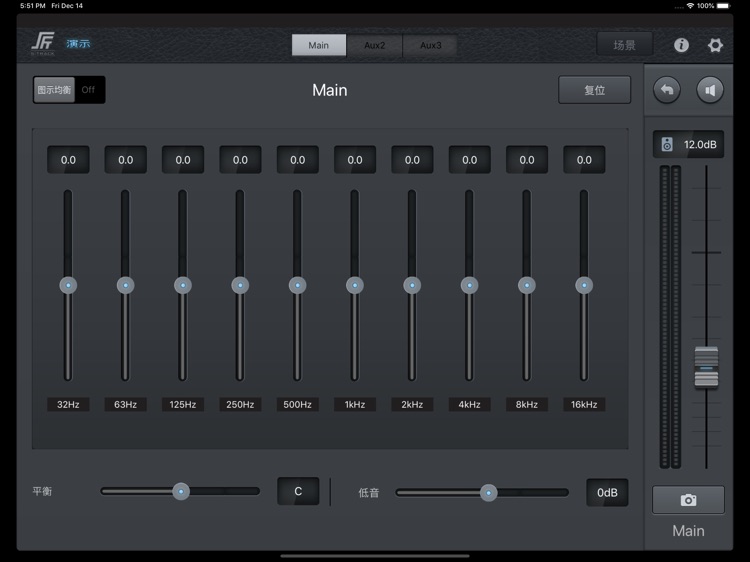Take snapshot with camera button
Screen dimensions: 750x562
688,500
